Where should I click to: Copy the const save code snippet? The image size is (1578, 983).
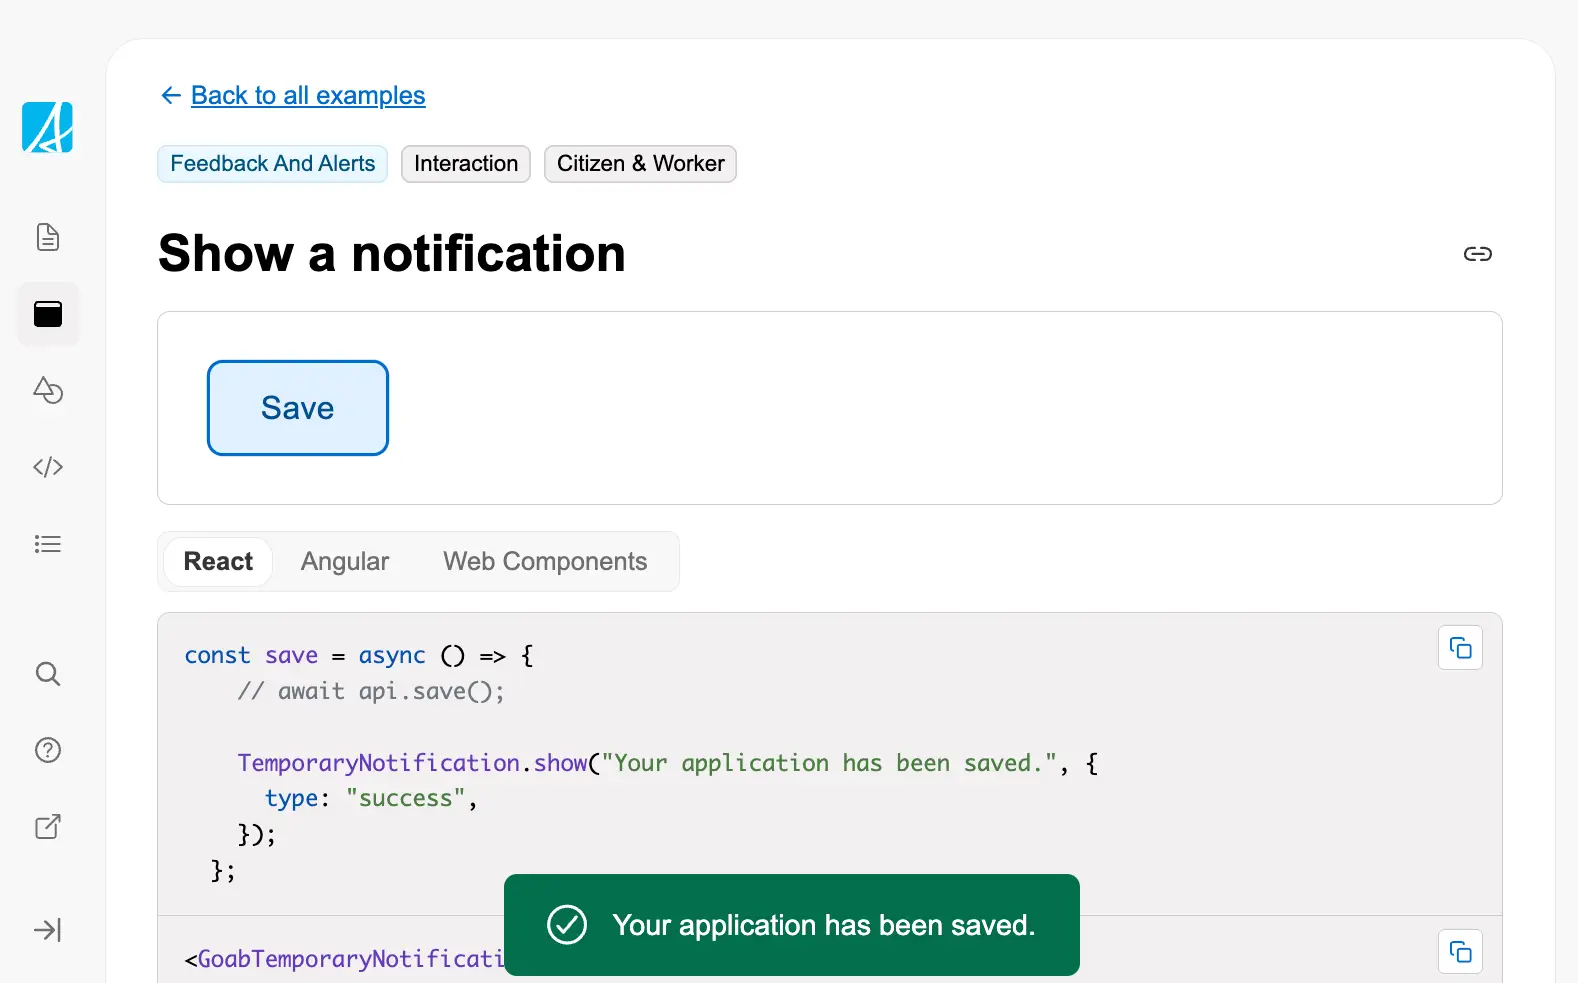[1460, 648]
